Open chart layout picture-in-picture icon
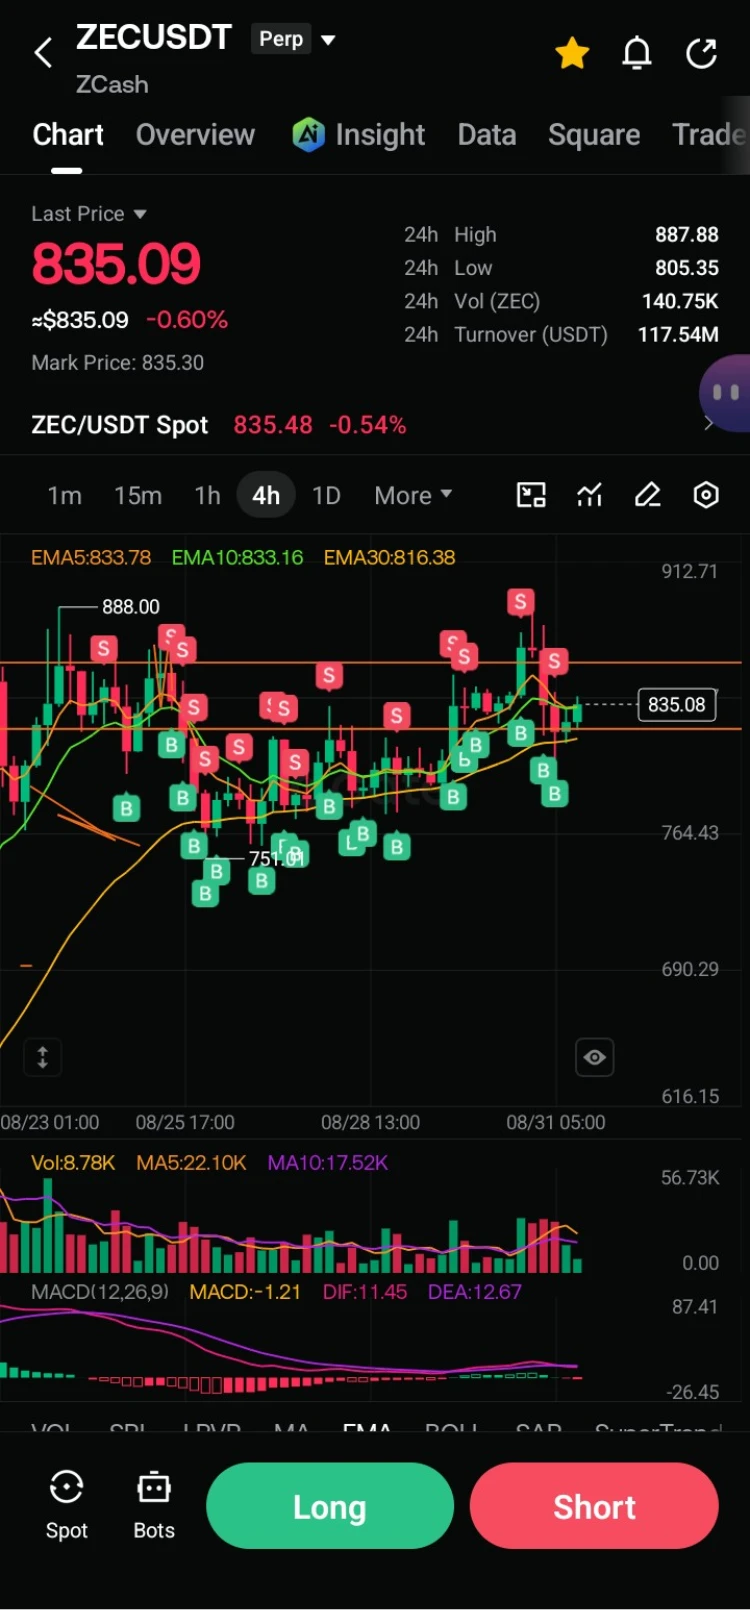750x1610 pixels. click(x=531, y=495)
